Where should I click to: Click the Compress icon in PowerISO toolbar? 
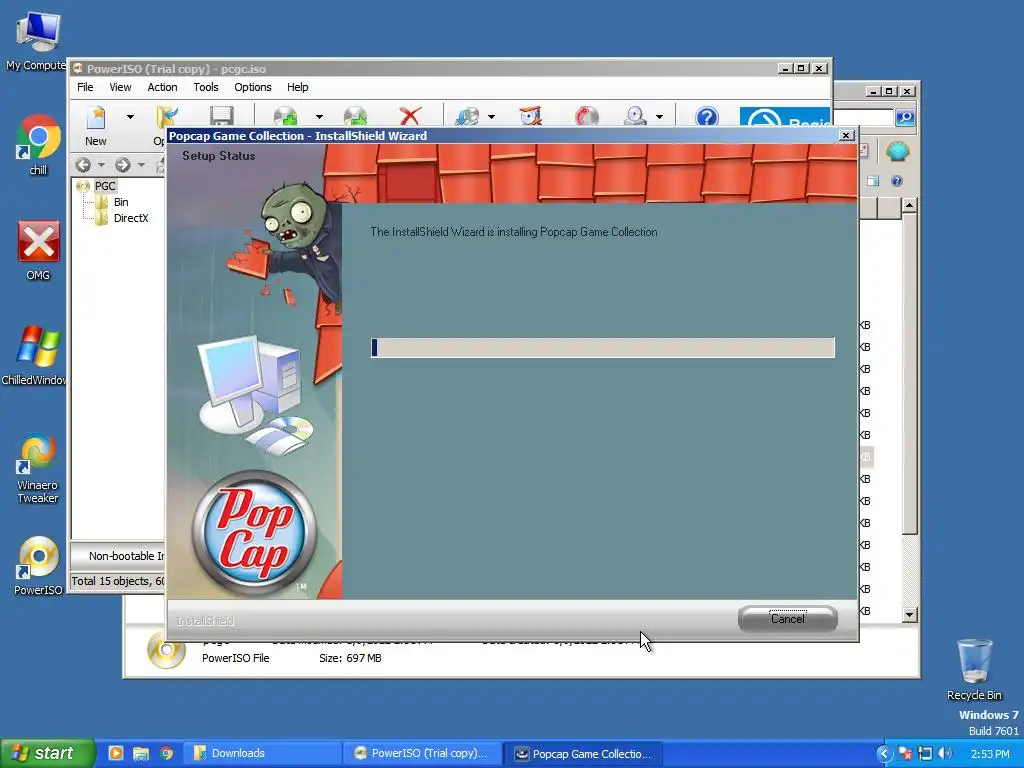click(530, 116)
